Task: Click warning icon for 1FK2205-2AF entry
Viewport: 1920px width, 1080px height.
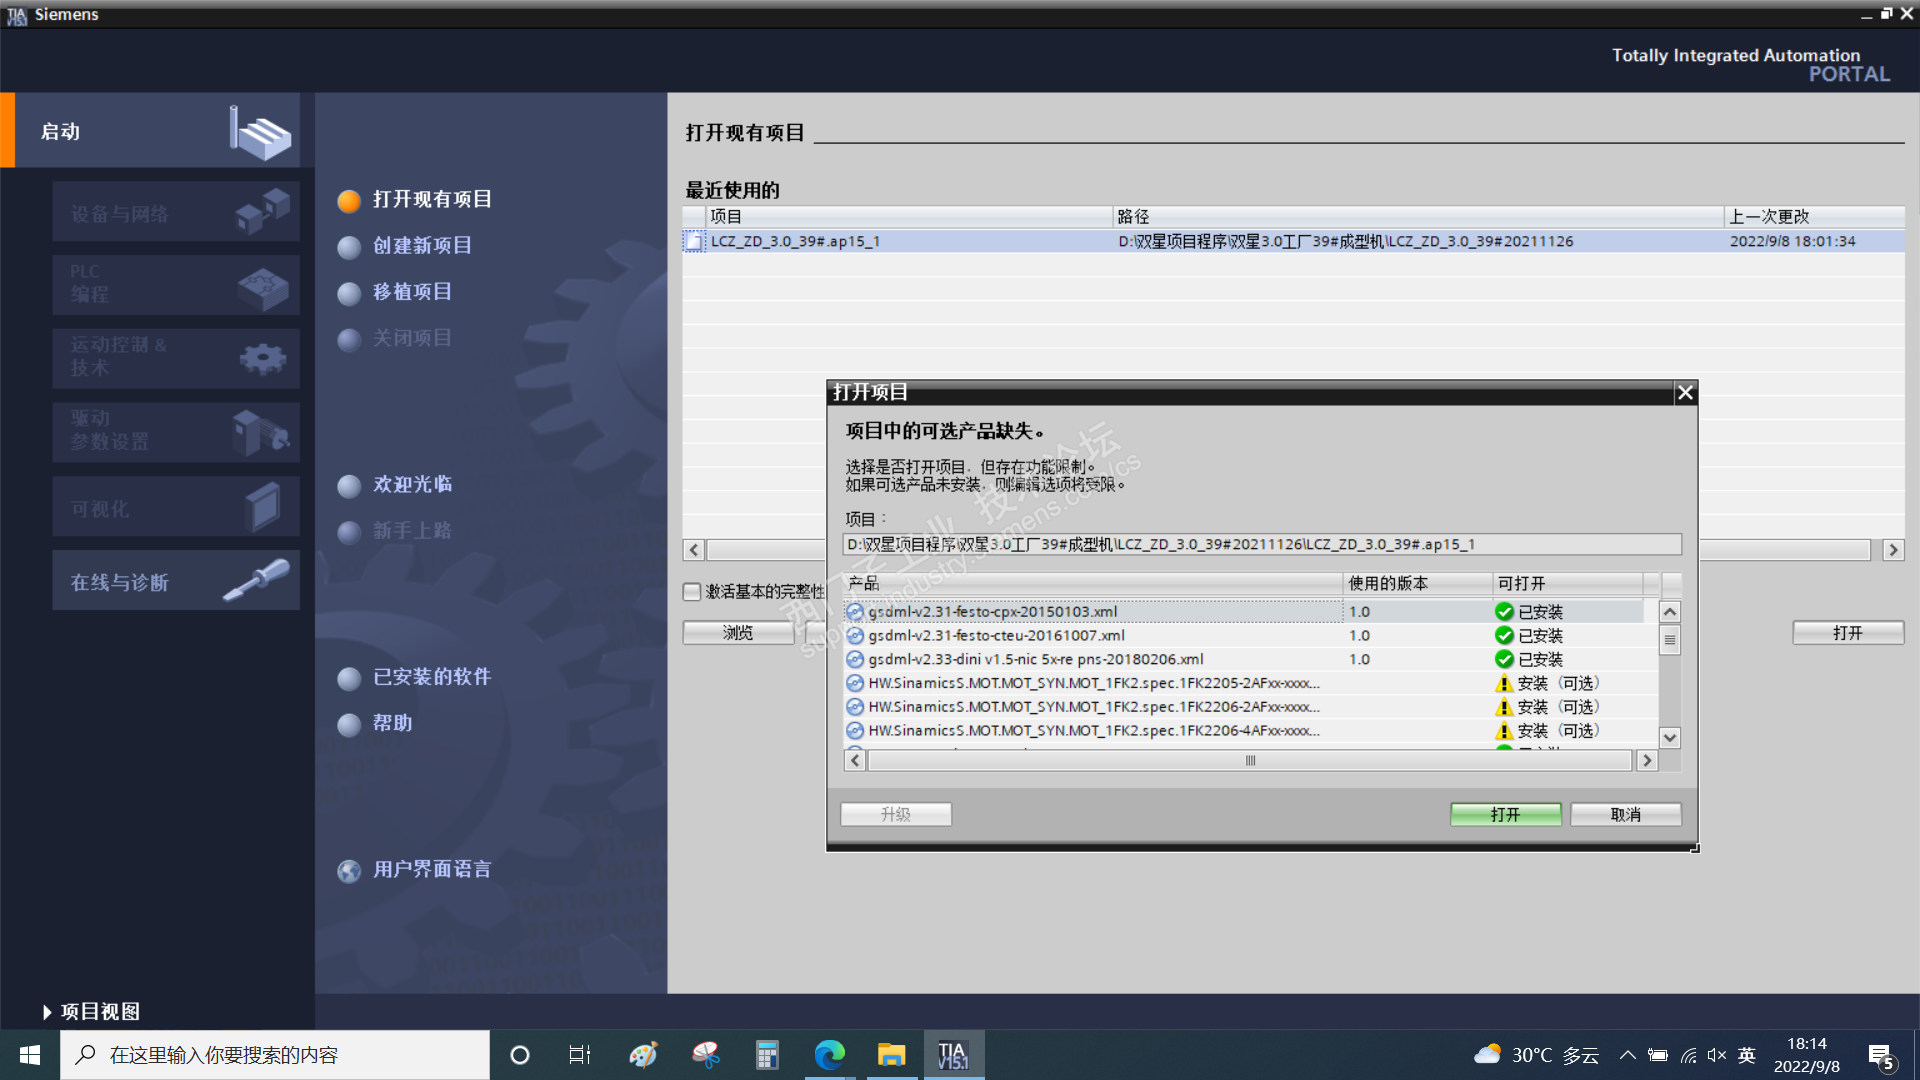Action: [1503, 683]
